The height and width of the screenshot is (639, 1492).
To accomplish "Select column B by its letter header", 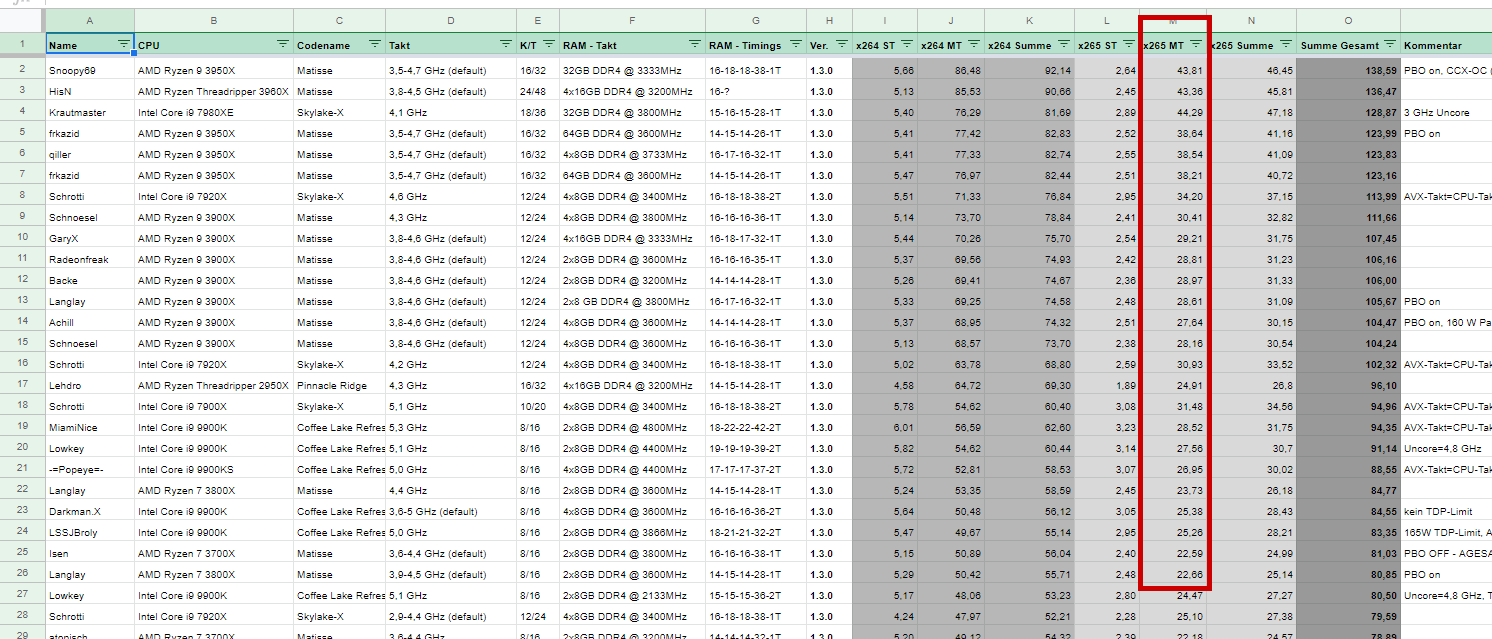I will [214, 20].
